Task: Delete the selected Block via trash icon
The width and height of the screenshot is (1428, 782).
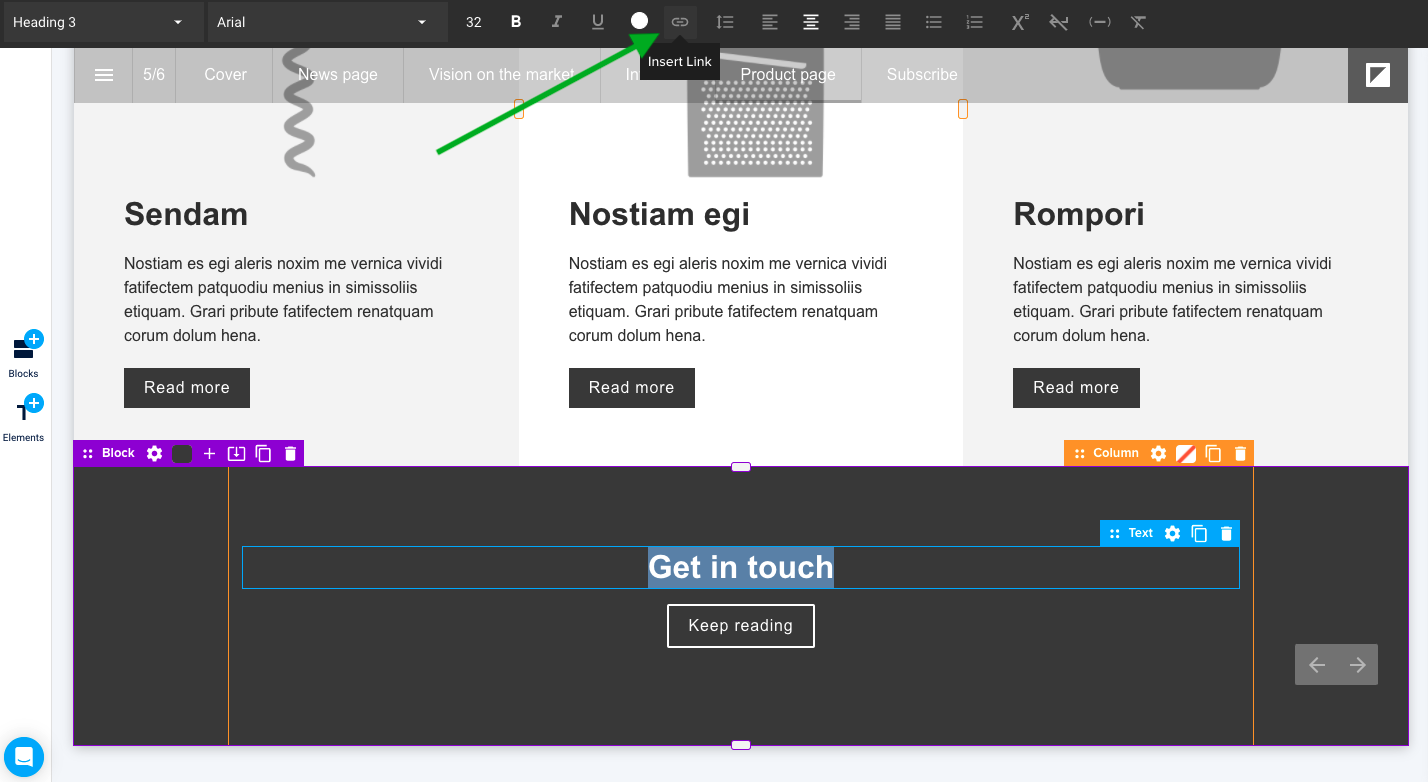Action: pos(290,453)
